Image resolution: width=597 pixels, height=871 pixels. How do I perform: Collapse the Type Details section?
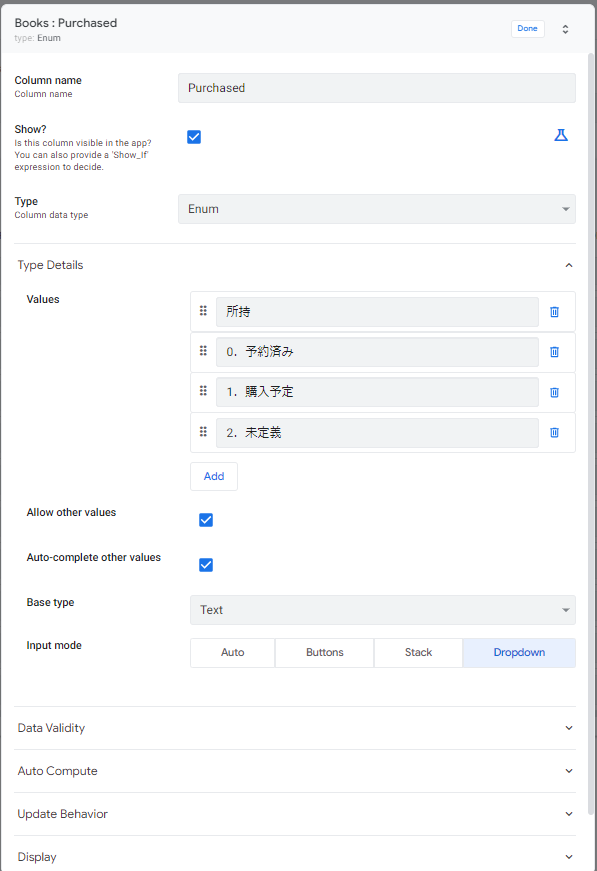[x=568, y=265]
